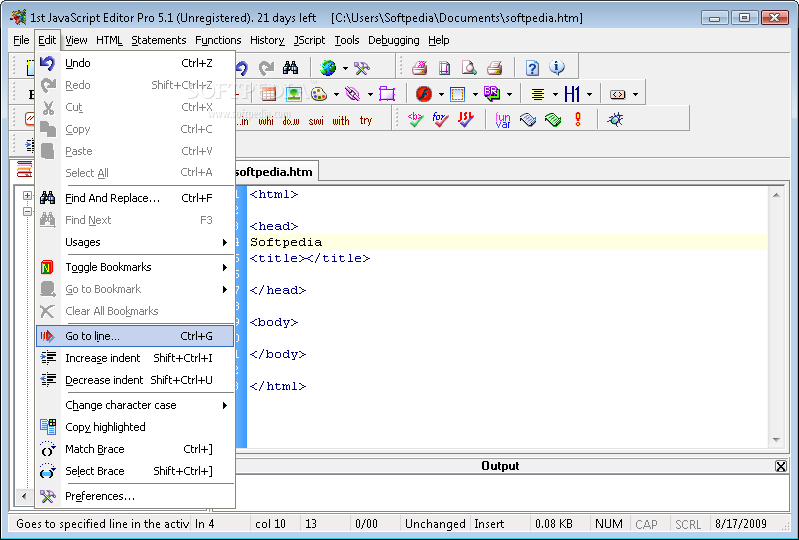Click the <title></title> line in editor
Screen dimensions: 799x540
310,258
